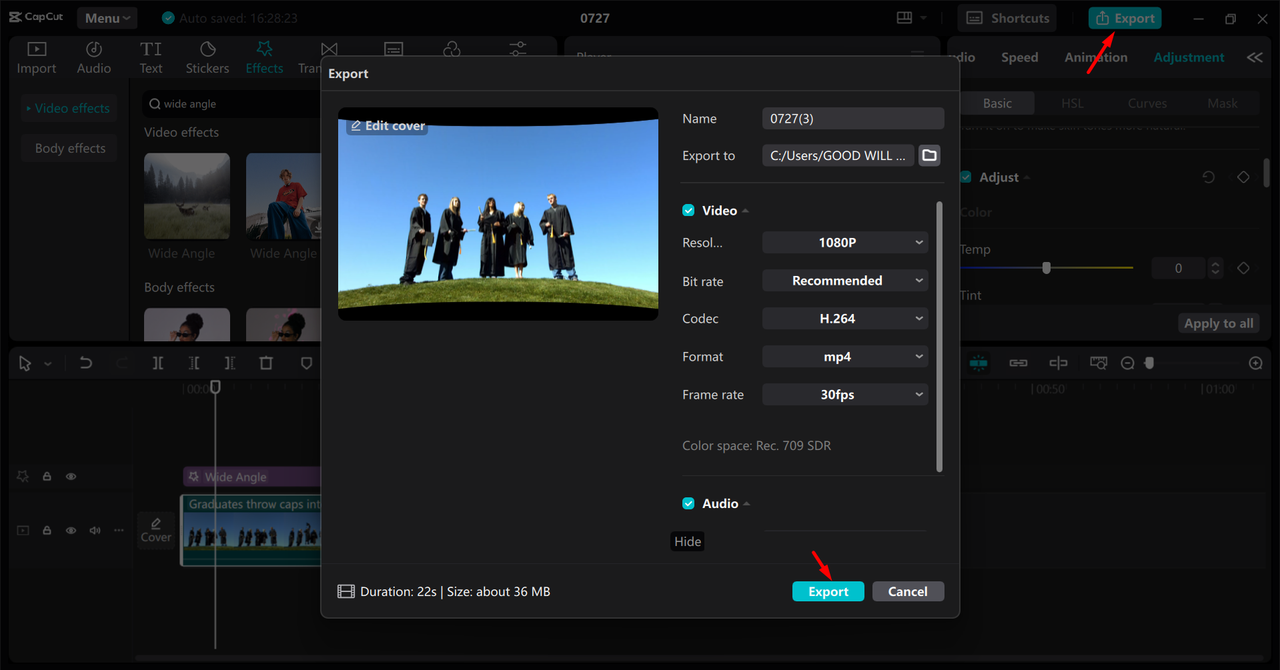
Task: Select the Adjustment tab
Action: point(1188,58)
